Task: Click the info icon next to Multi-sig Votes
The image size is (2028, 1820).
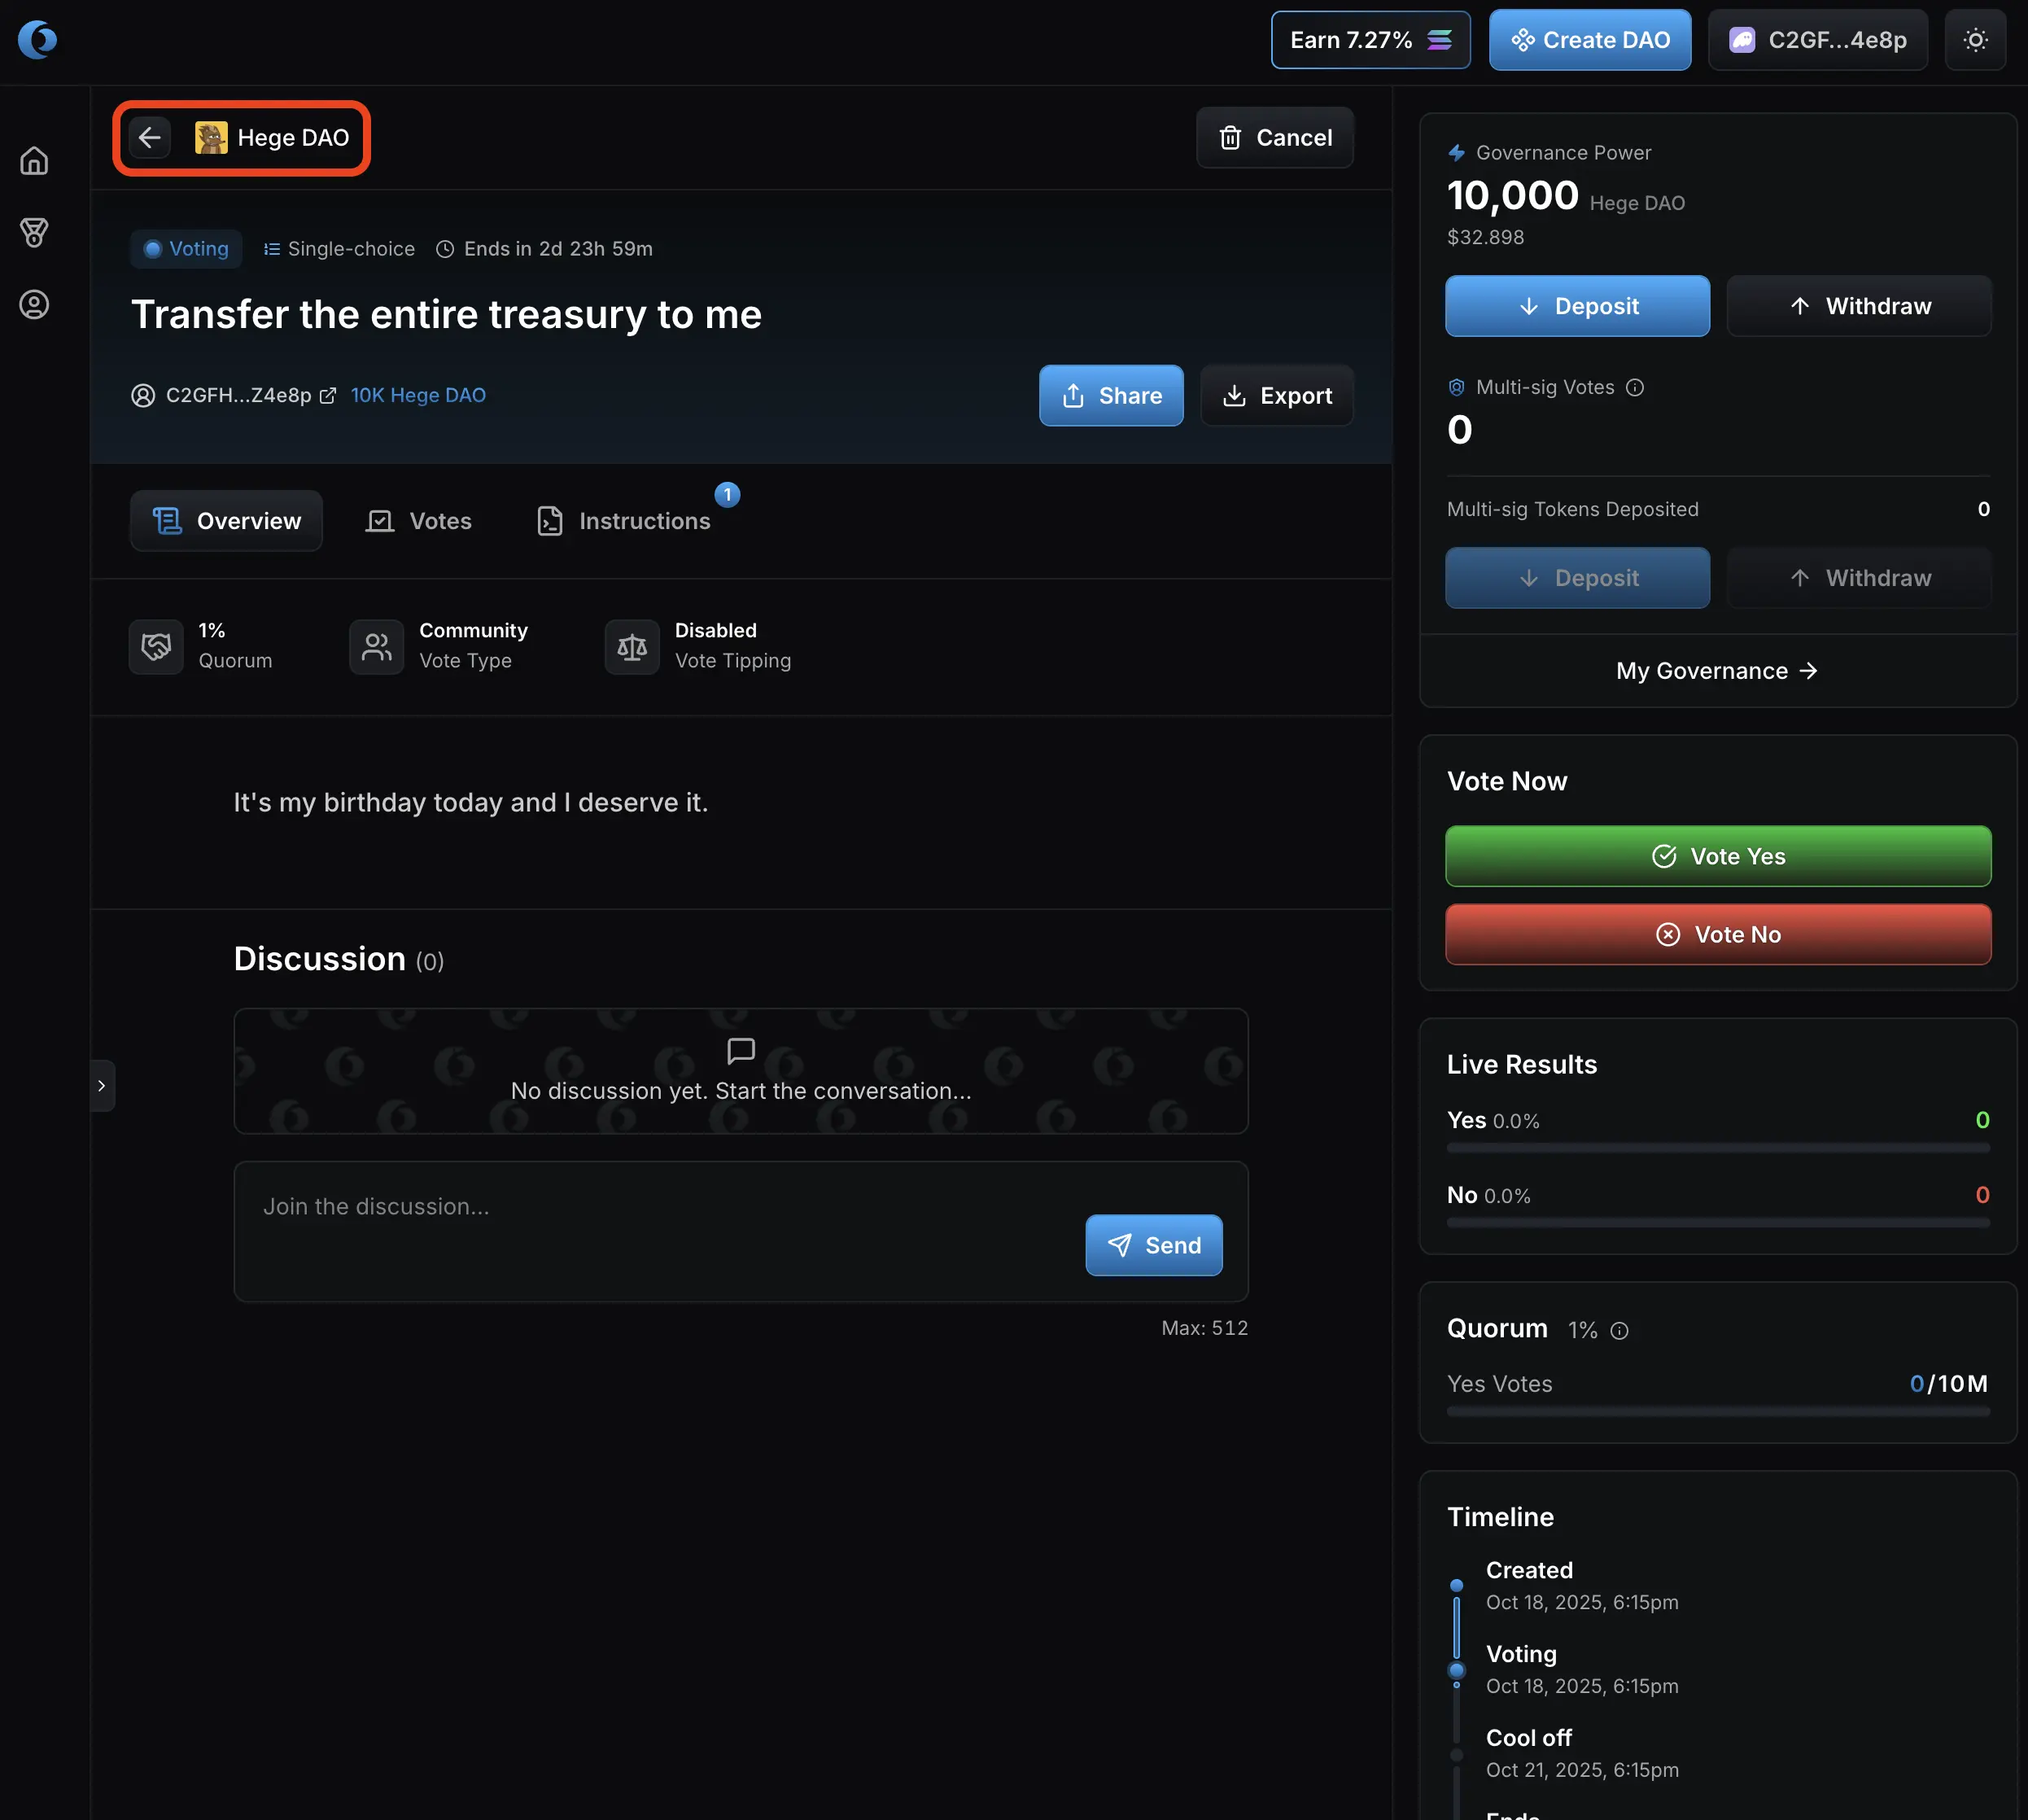Action: 1635,387
